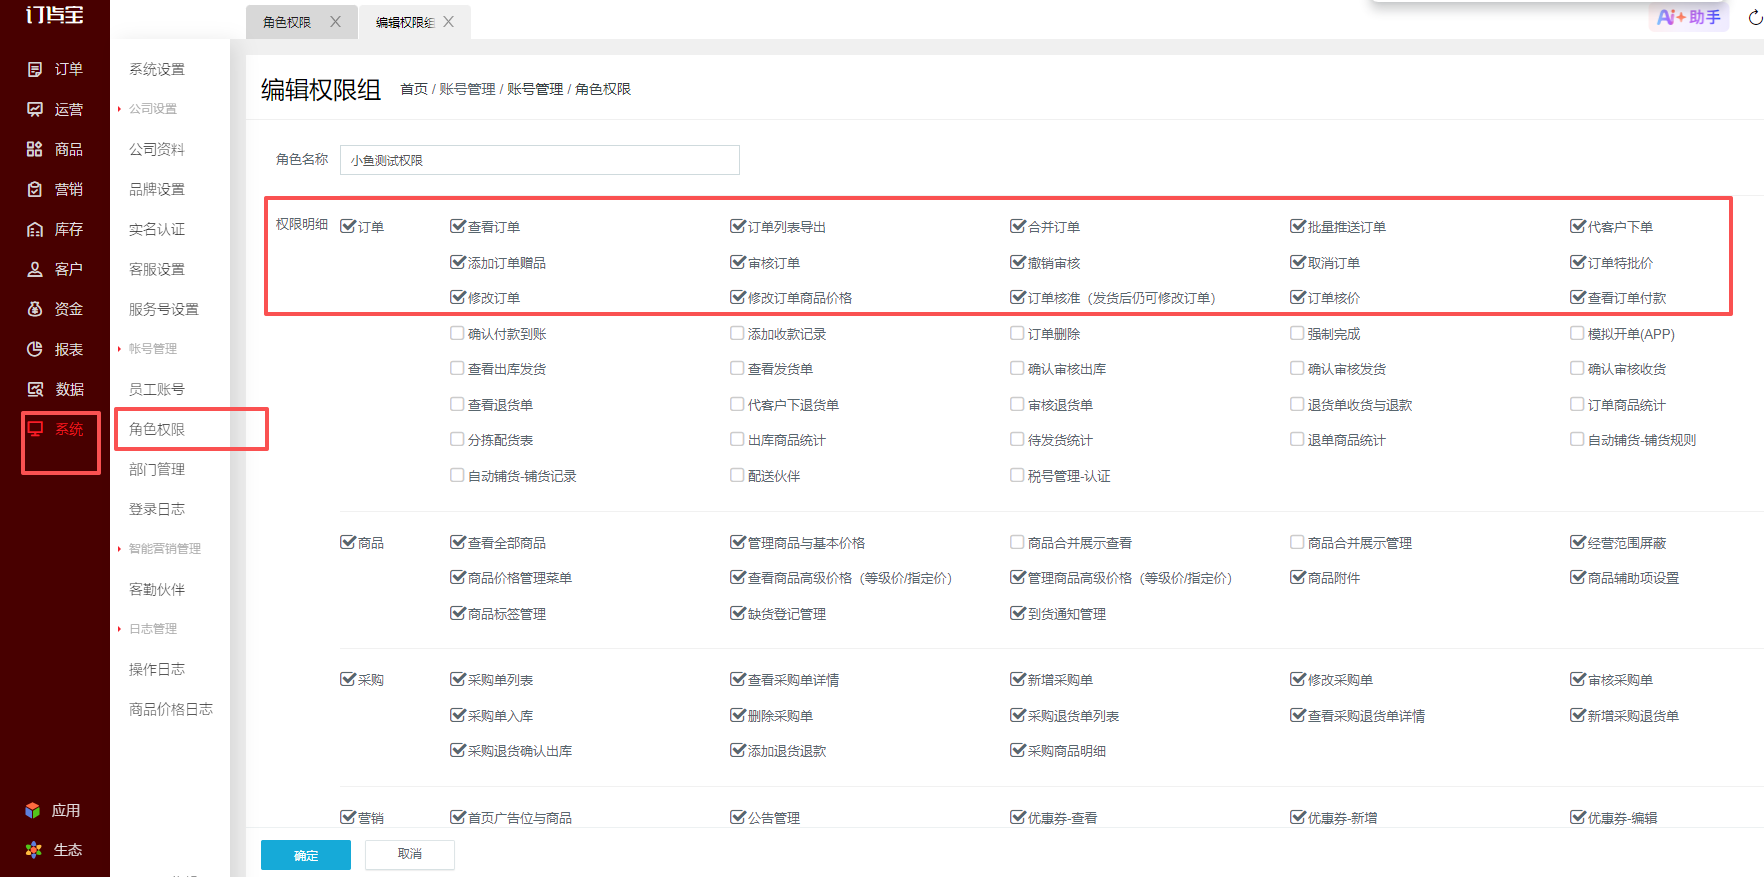The image size is (1764, 877).
Task: Open 角色权限 in the submenu
Action: 157,429
